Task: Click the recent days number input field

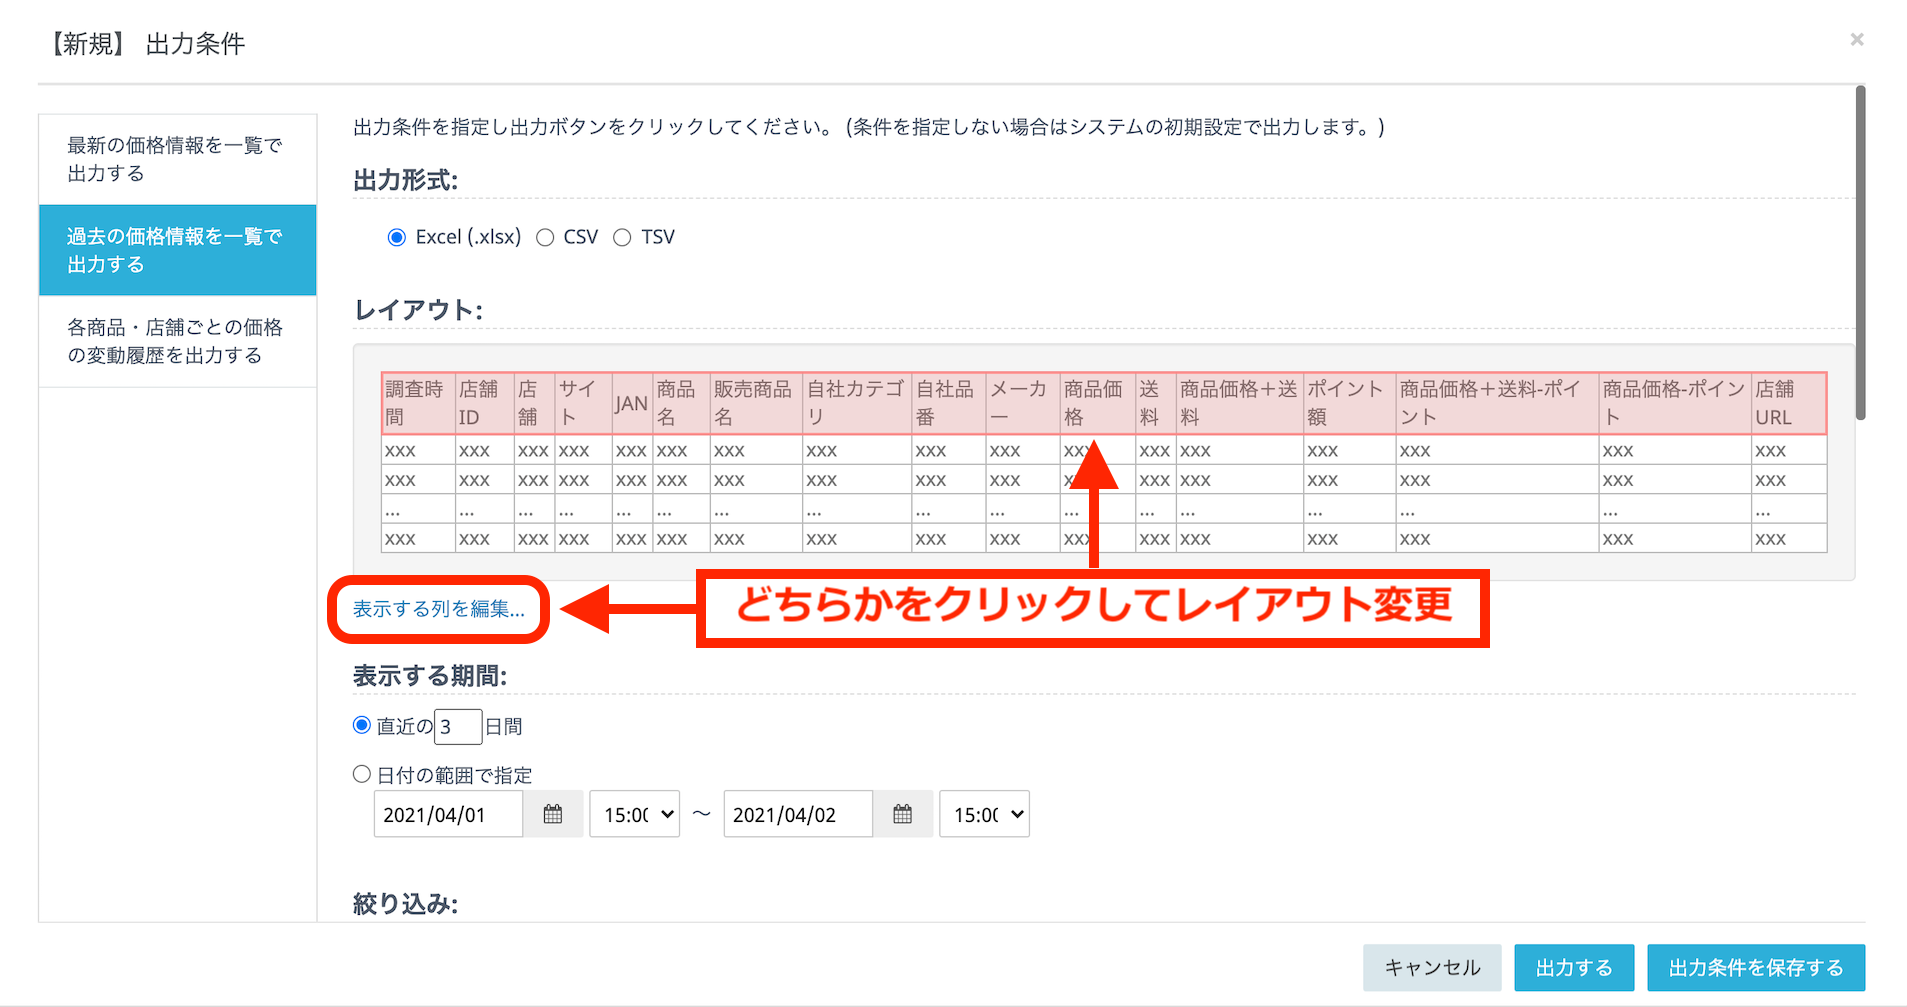Action: tap(458, 726)
